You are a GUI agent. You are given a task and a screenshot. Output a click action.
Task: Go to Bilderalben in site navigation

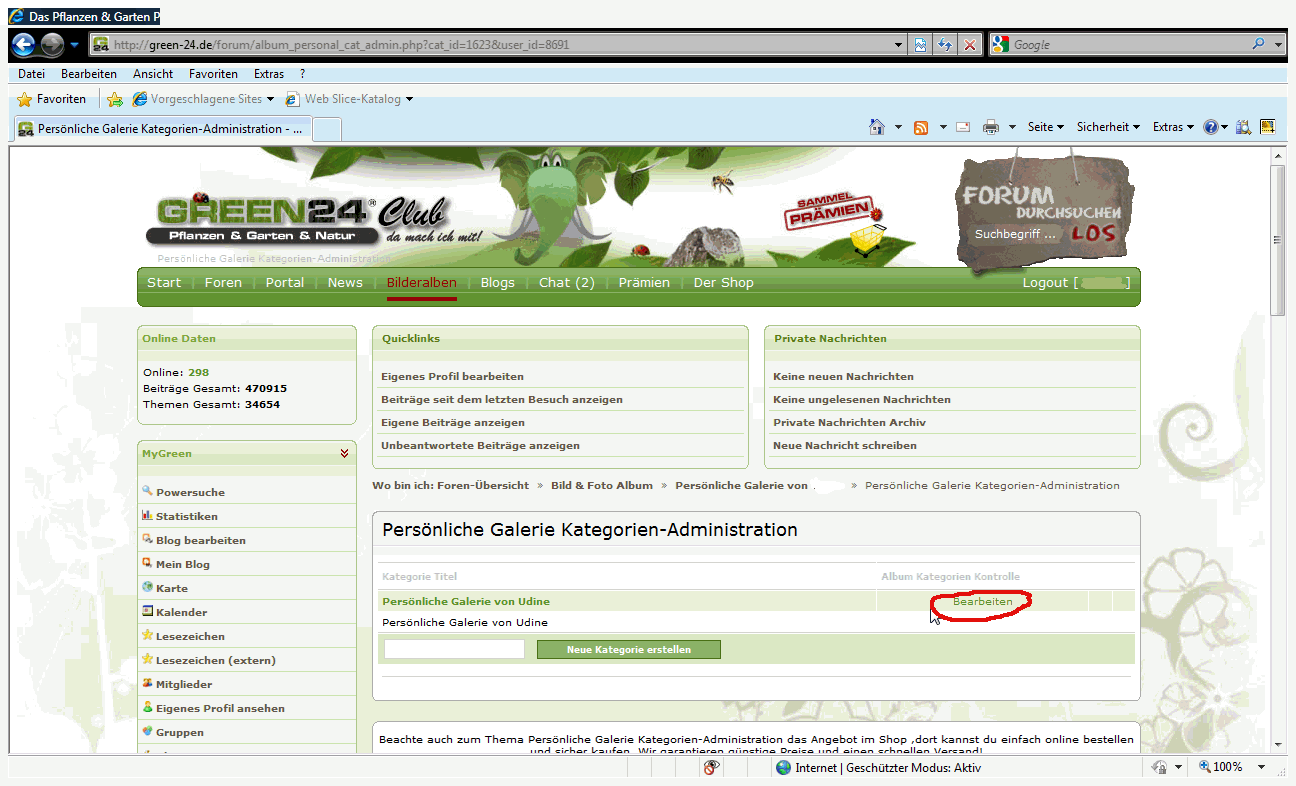(x=421, y=283)
